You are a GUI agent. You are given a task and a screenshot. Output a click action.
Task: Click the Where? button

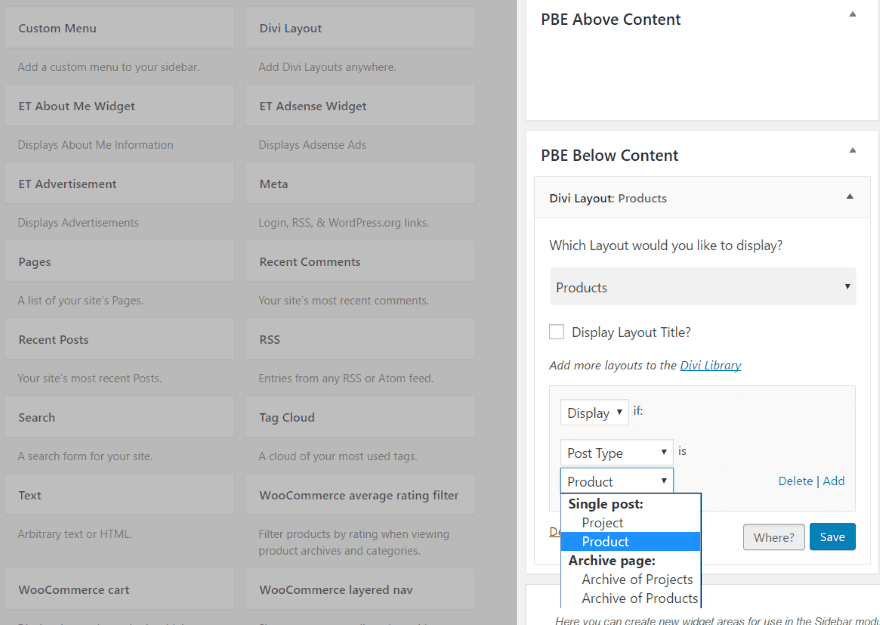point(773,537)
